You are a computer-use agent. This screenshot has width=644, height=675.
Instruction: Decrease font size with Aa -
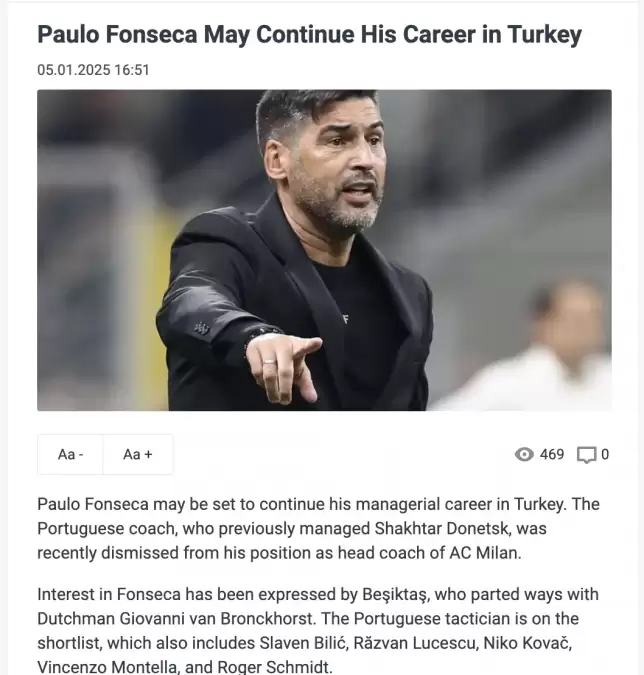pos(70,455)
